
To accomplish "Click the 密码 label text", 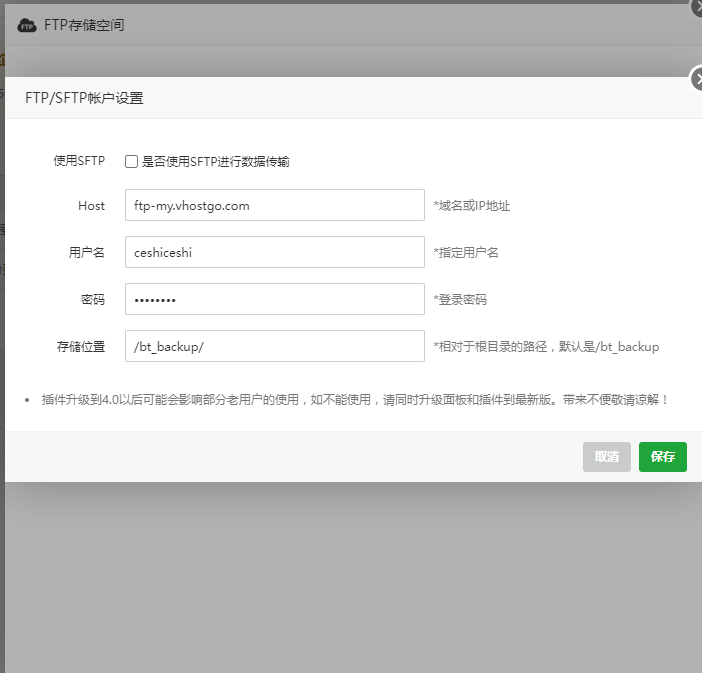I will click(x=92, y=299).
